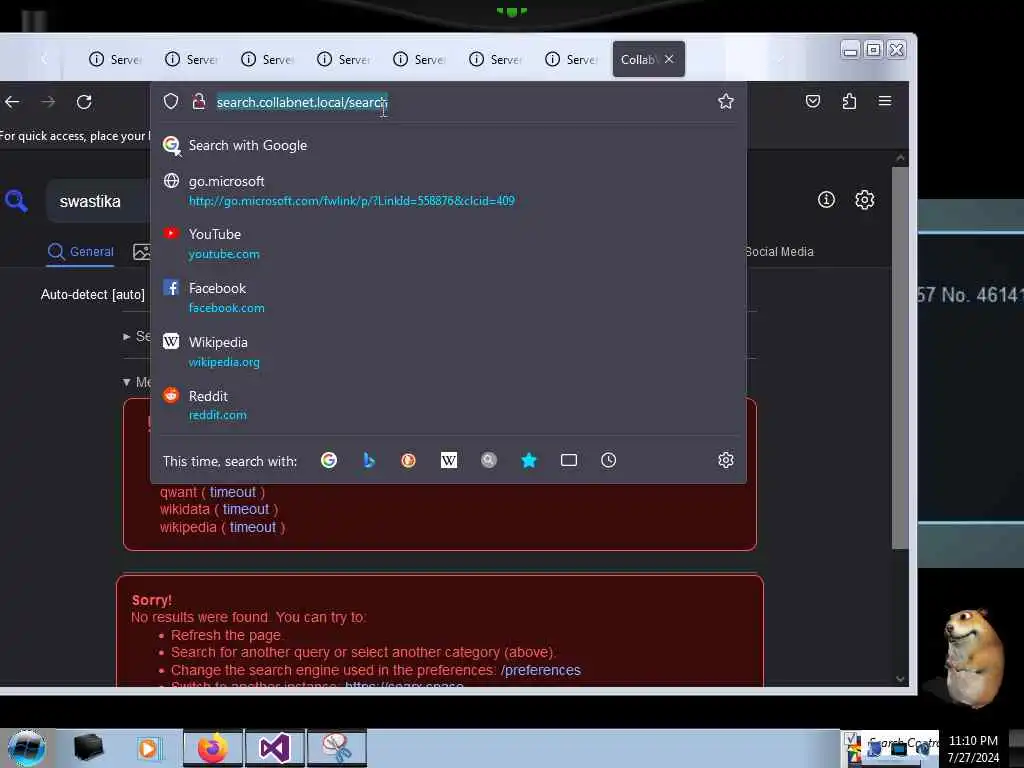Collapse the Me section triangle

tap(127, 382)
